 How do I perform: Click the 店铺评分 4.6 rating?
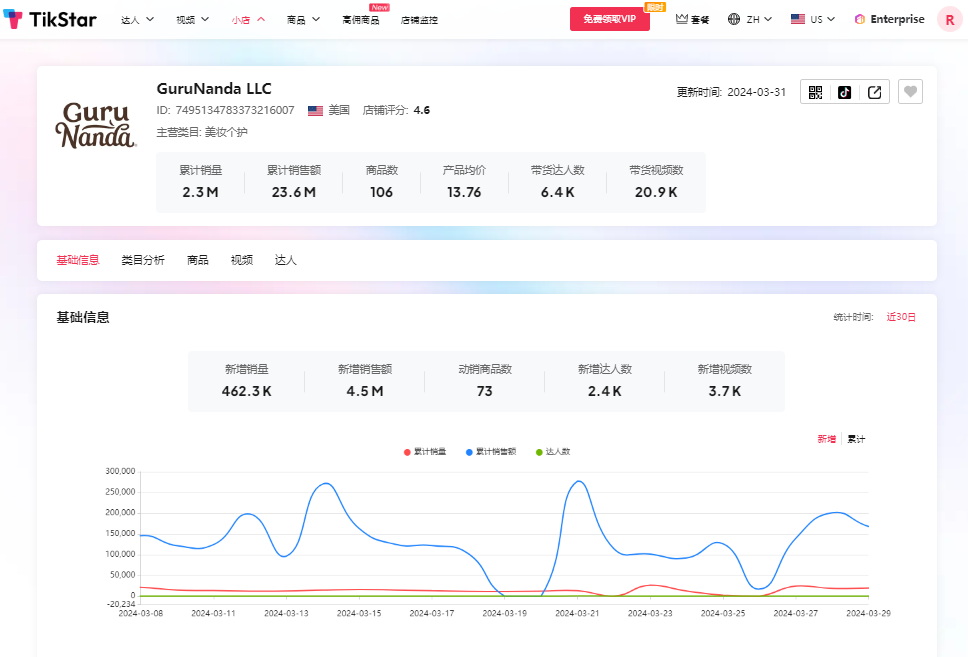coord(396,110)
